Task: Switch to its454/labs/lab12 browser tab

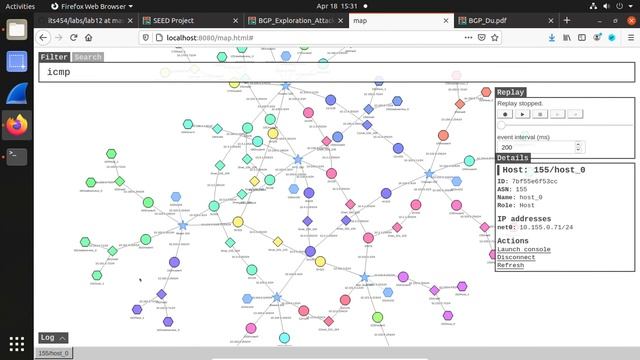Action: pyautogui.click(x=86, y=20)
